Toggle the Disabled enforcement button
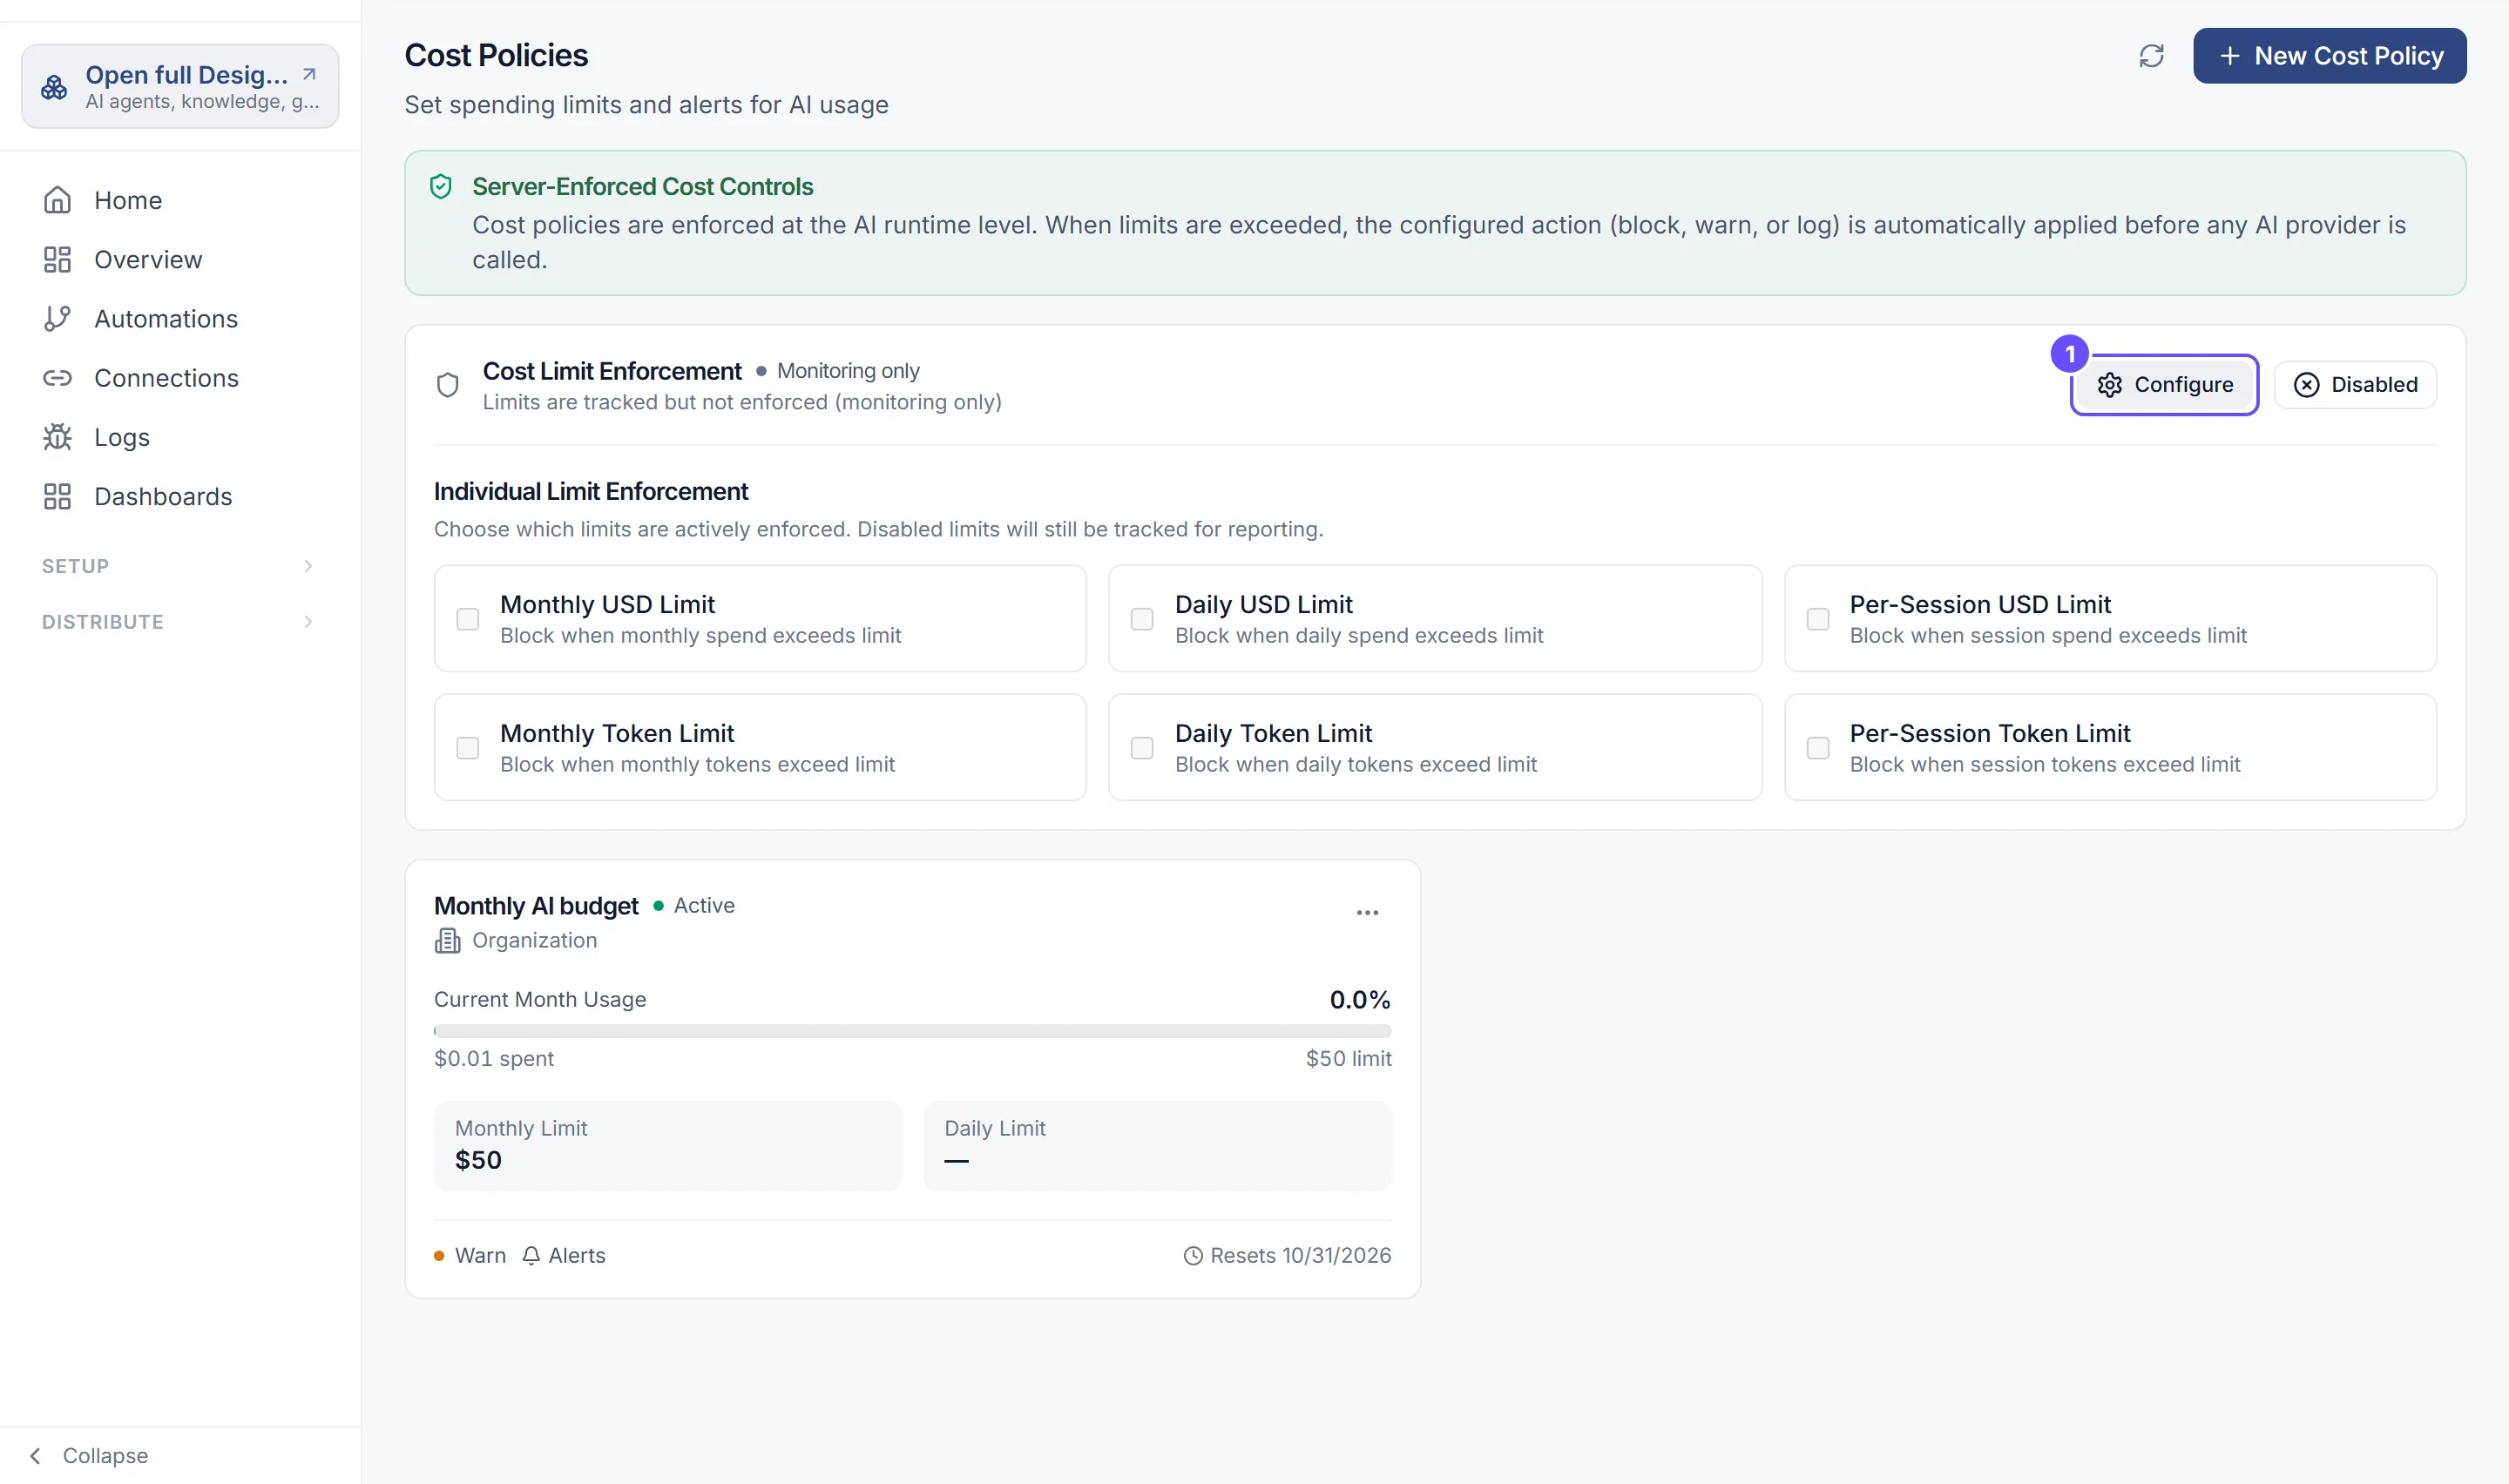 click(x=2355, y=385)
